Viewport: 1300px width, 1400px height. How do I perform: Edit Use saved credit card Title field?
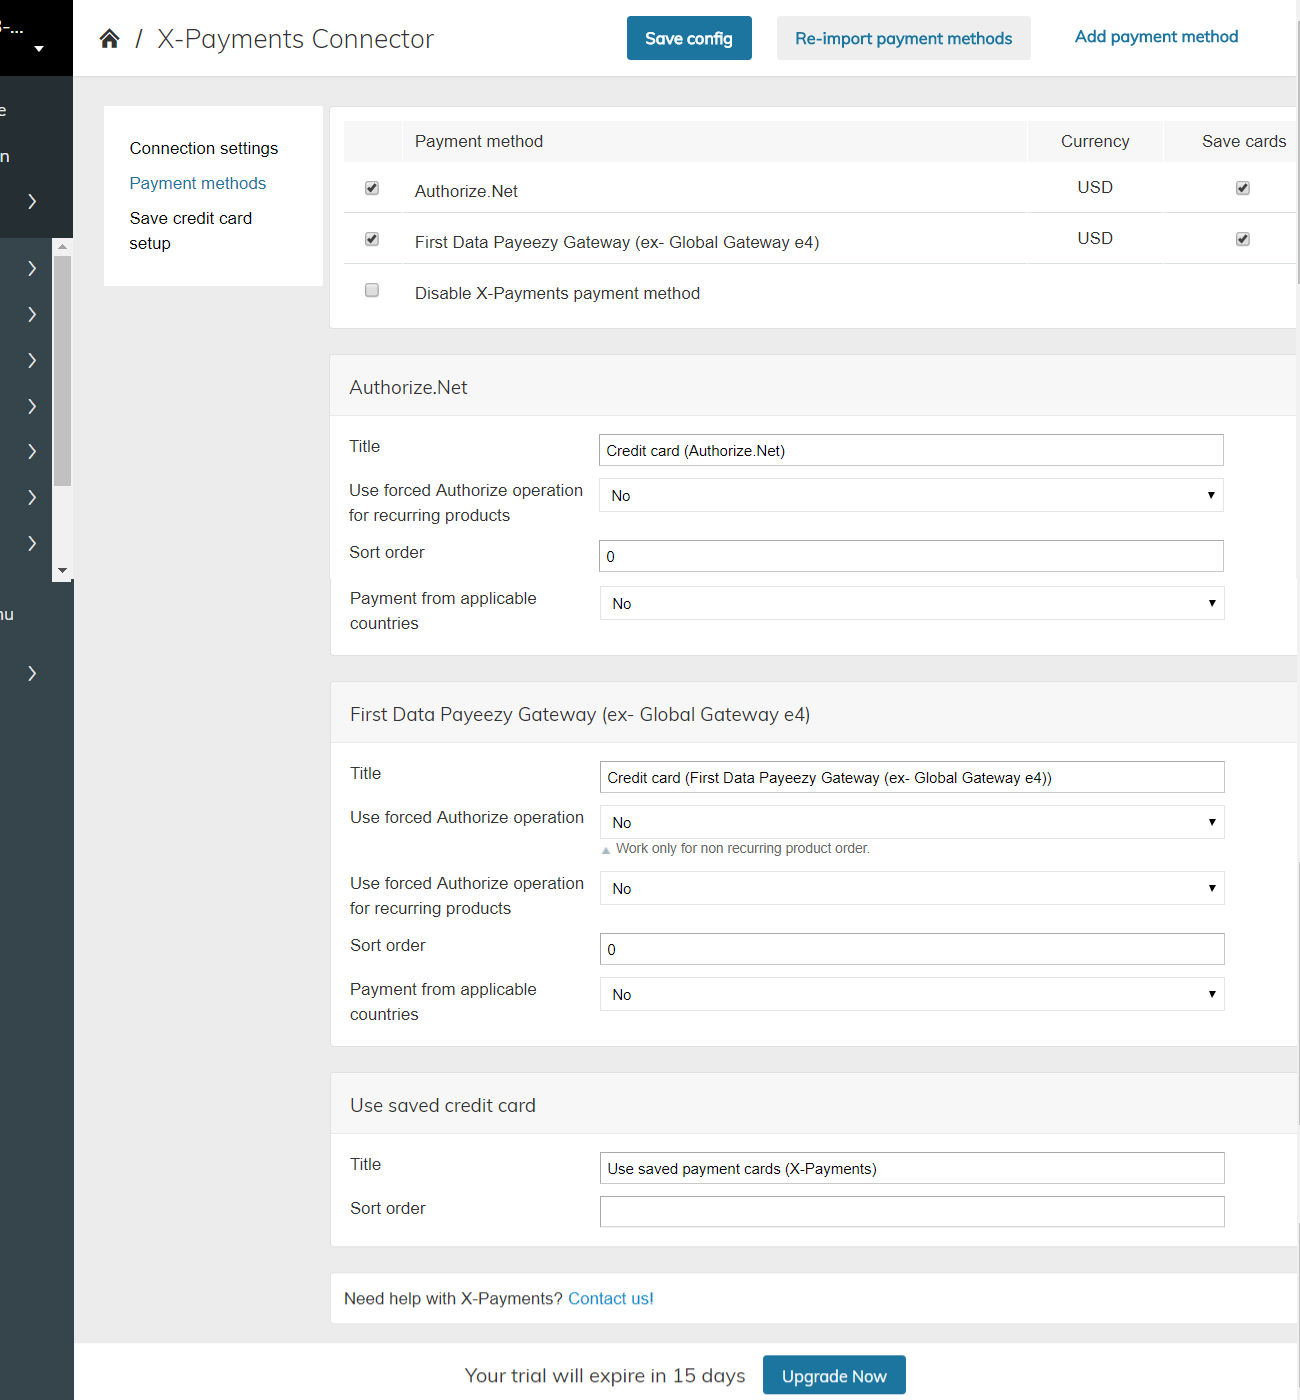click(x=912, y=1168)
